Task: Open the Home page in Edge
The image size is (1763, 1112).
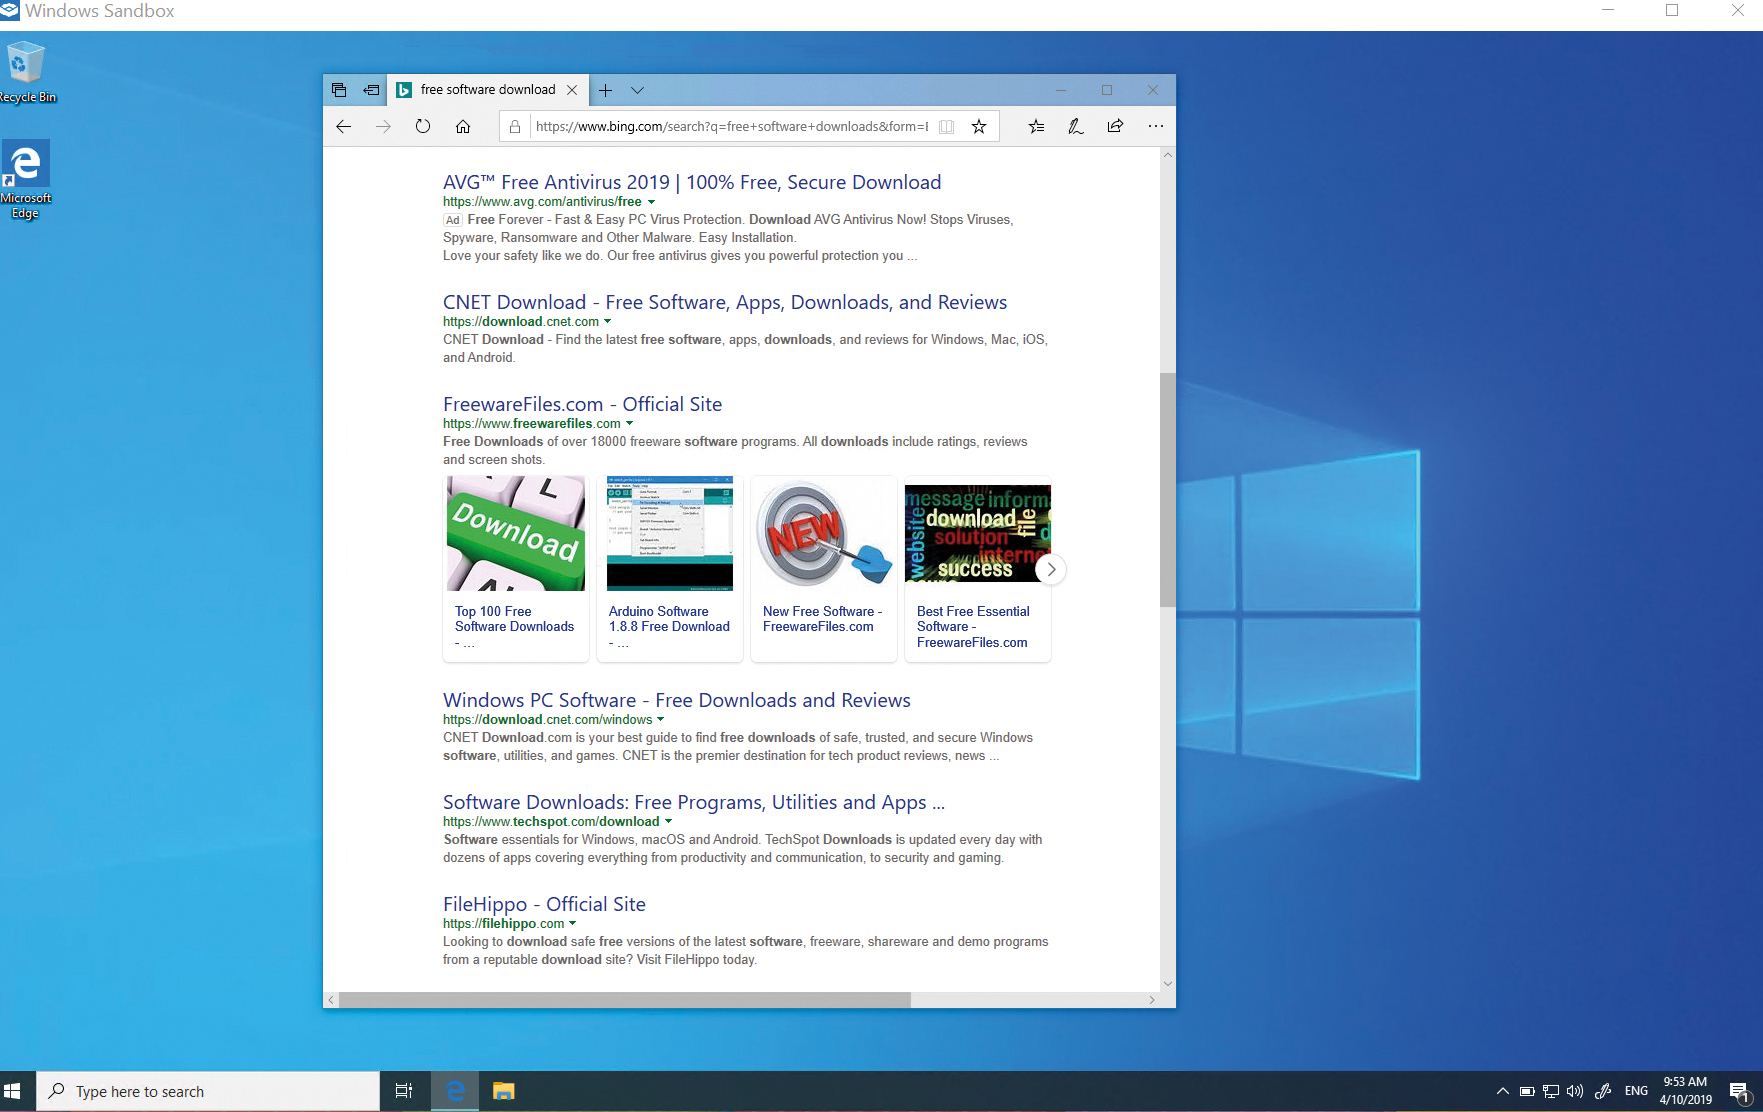Action: [x=463, y=126]
